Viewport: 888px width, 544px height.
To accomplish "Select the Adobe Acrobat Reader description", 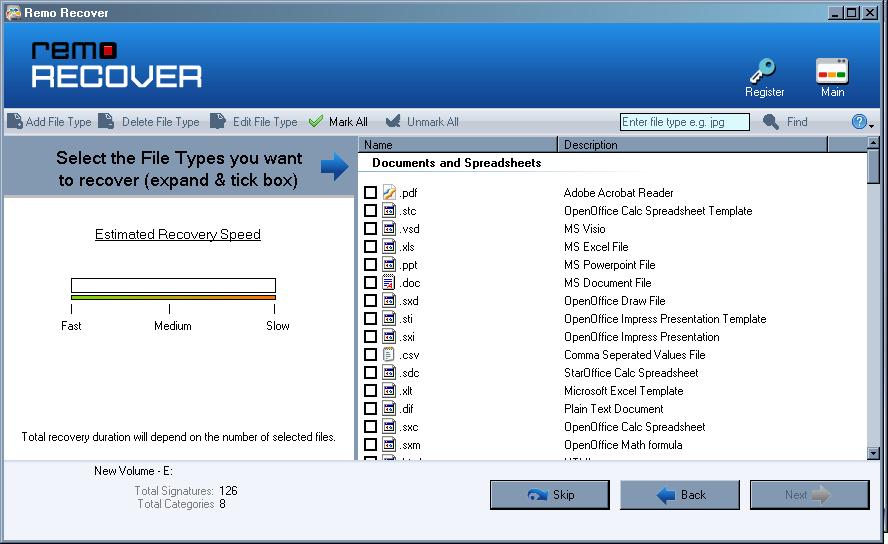I will (x=618, y=192).
